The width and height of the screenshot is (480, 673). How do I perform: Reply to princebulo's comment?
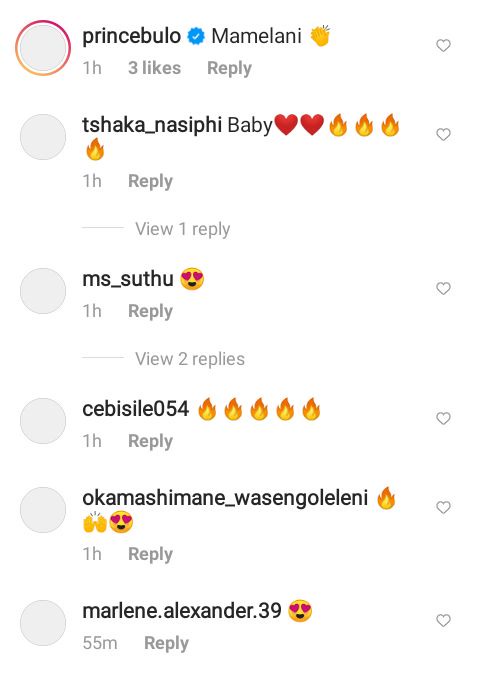[229, 68]
